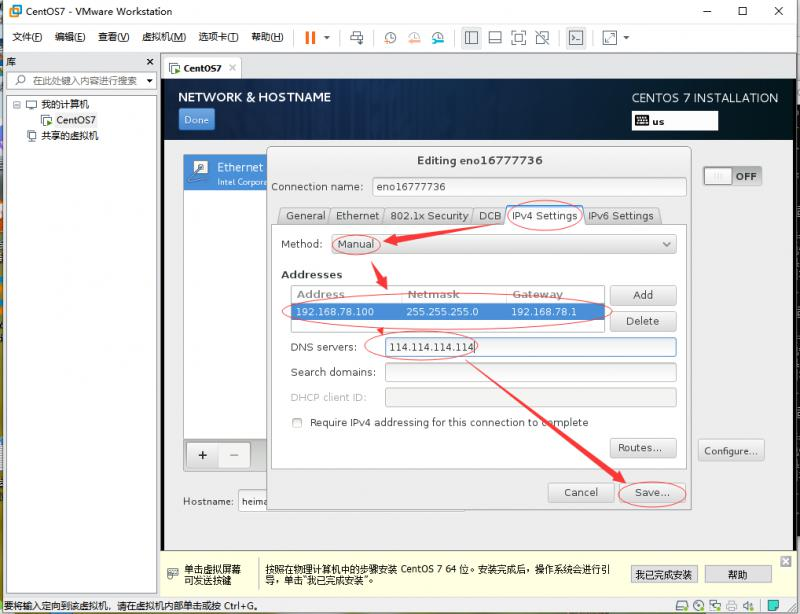The width and height of the screenshot is (800, 614).
Task: Select 共享的虚拟机 in the library
Action: (x=69, y=136)
